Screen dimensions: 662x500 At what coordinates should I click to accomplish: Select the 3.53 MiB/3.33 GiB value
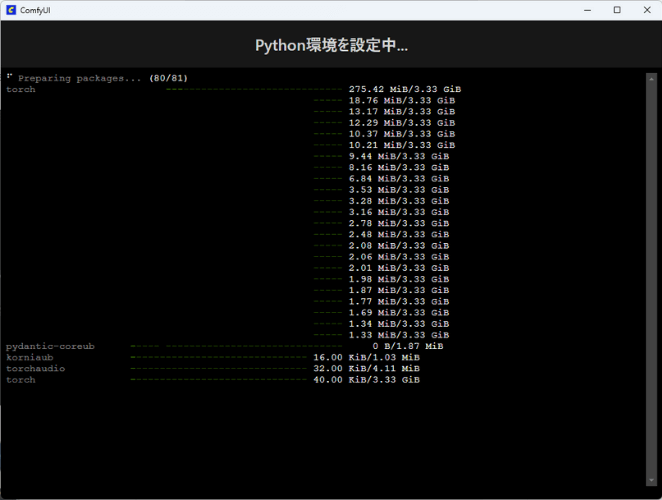399,190
